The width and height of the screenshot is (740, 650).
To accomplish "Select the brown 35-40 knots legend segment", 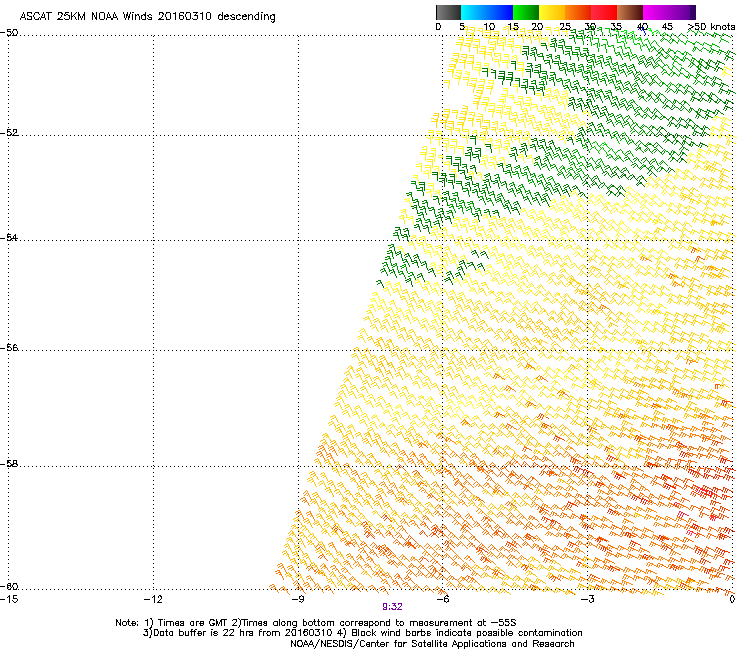I will click(630, 12).
